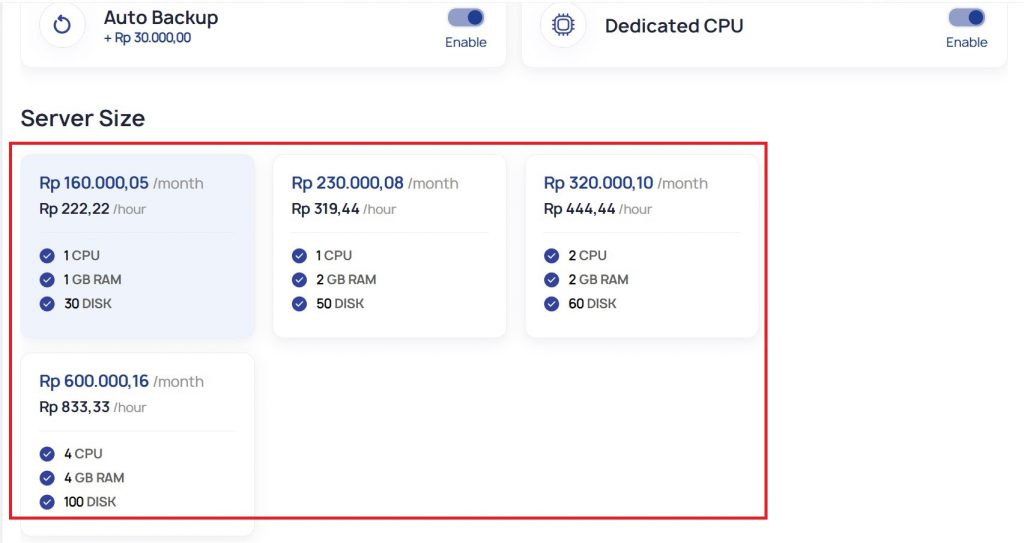This screenshot has height=543, width=1024.
Task: Click the checkmark icon beside 2 CPU
Action: click(x=551, y=255)
